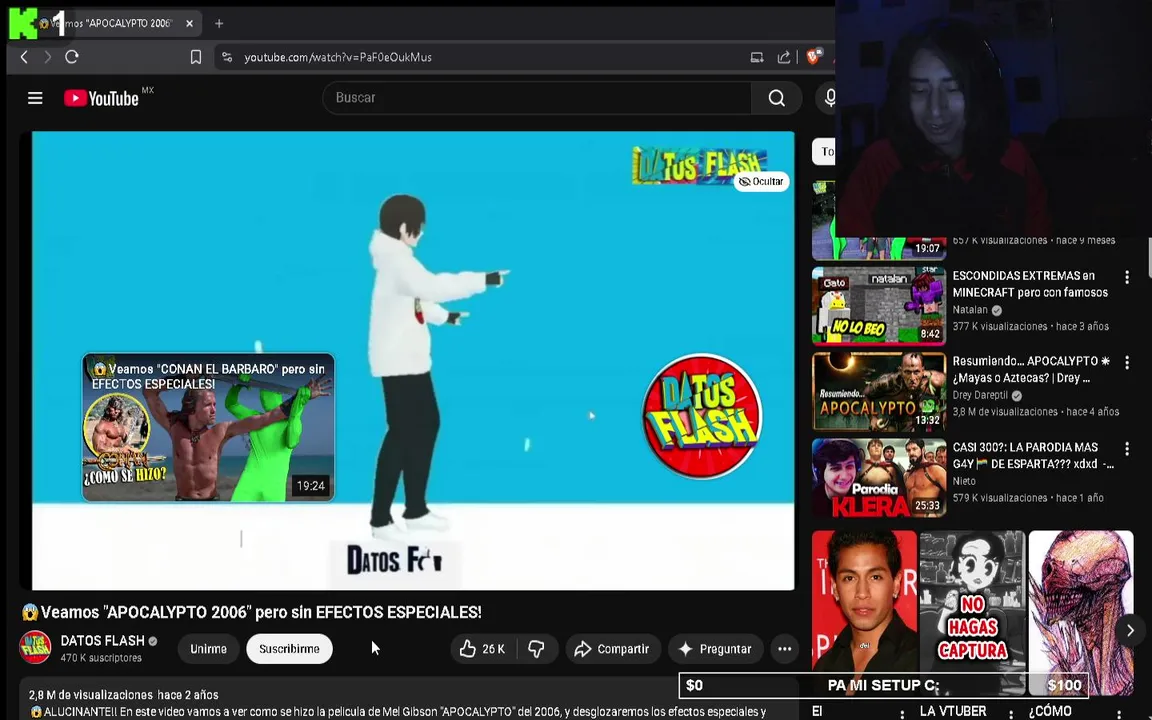Open CASI 300?: LA PARODIA title
1152x720 pixels.
click(1034, 456)
